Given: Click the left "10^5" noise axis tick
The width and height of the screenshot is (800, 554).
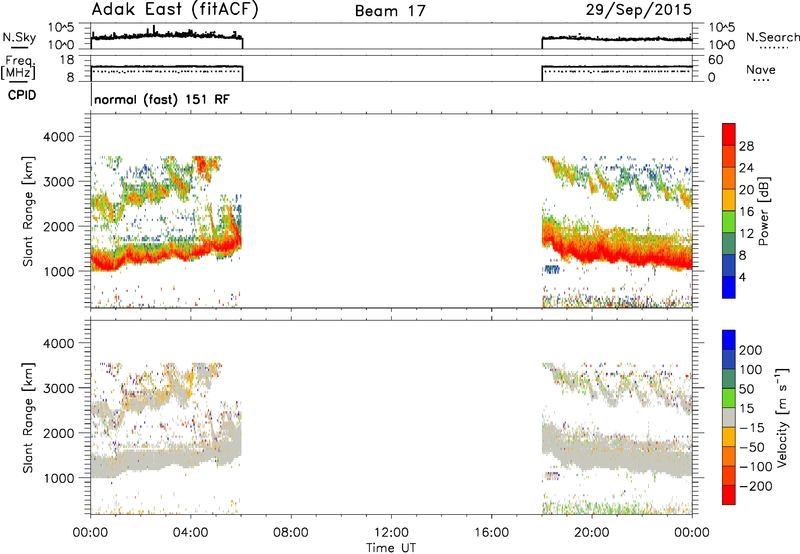Looking at the screenshot, I should coord(61,27).
